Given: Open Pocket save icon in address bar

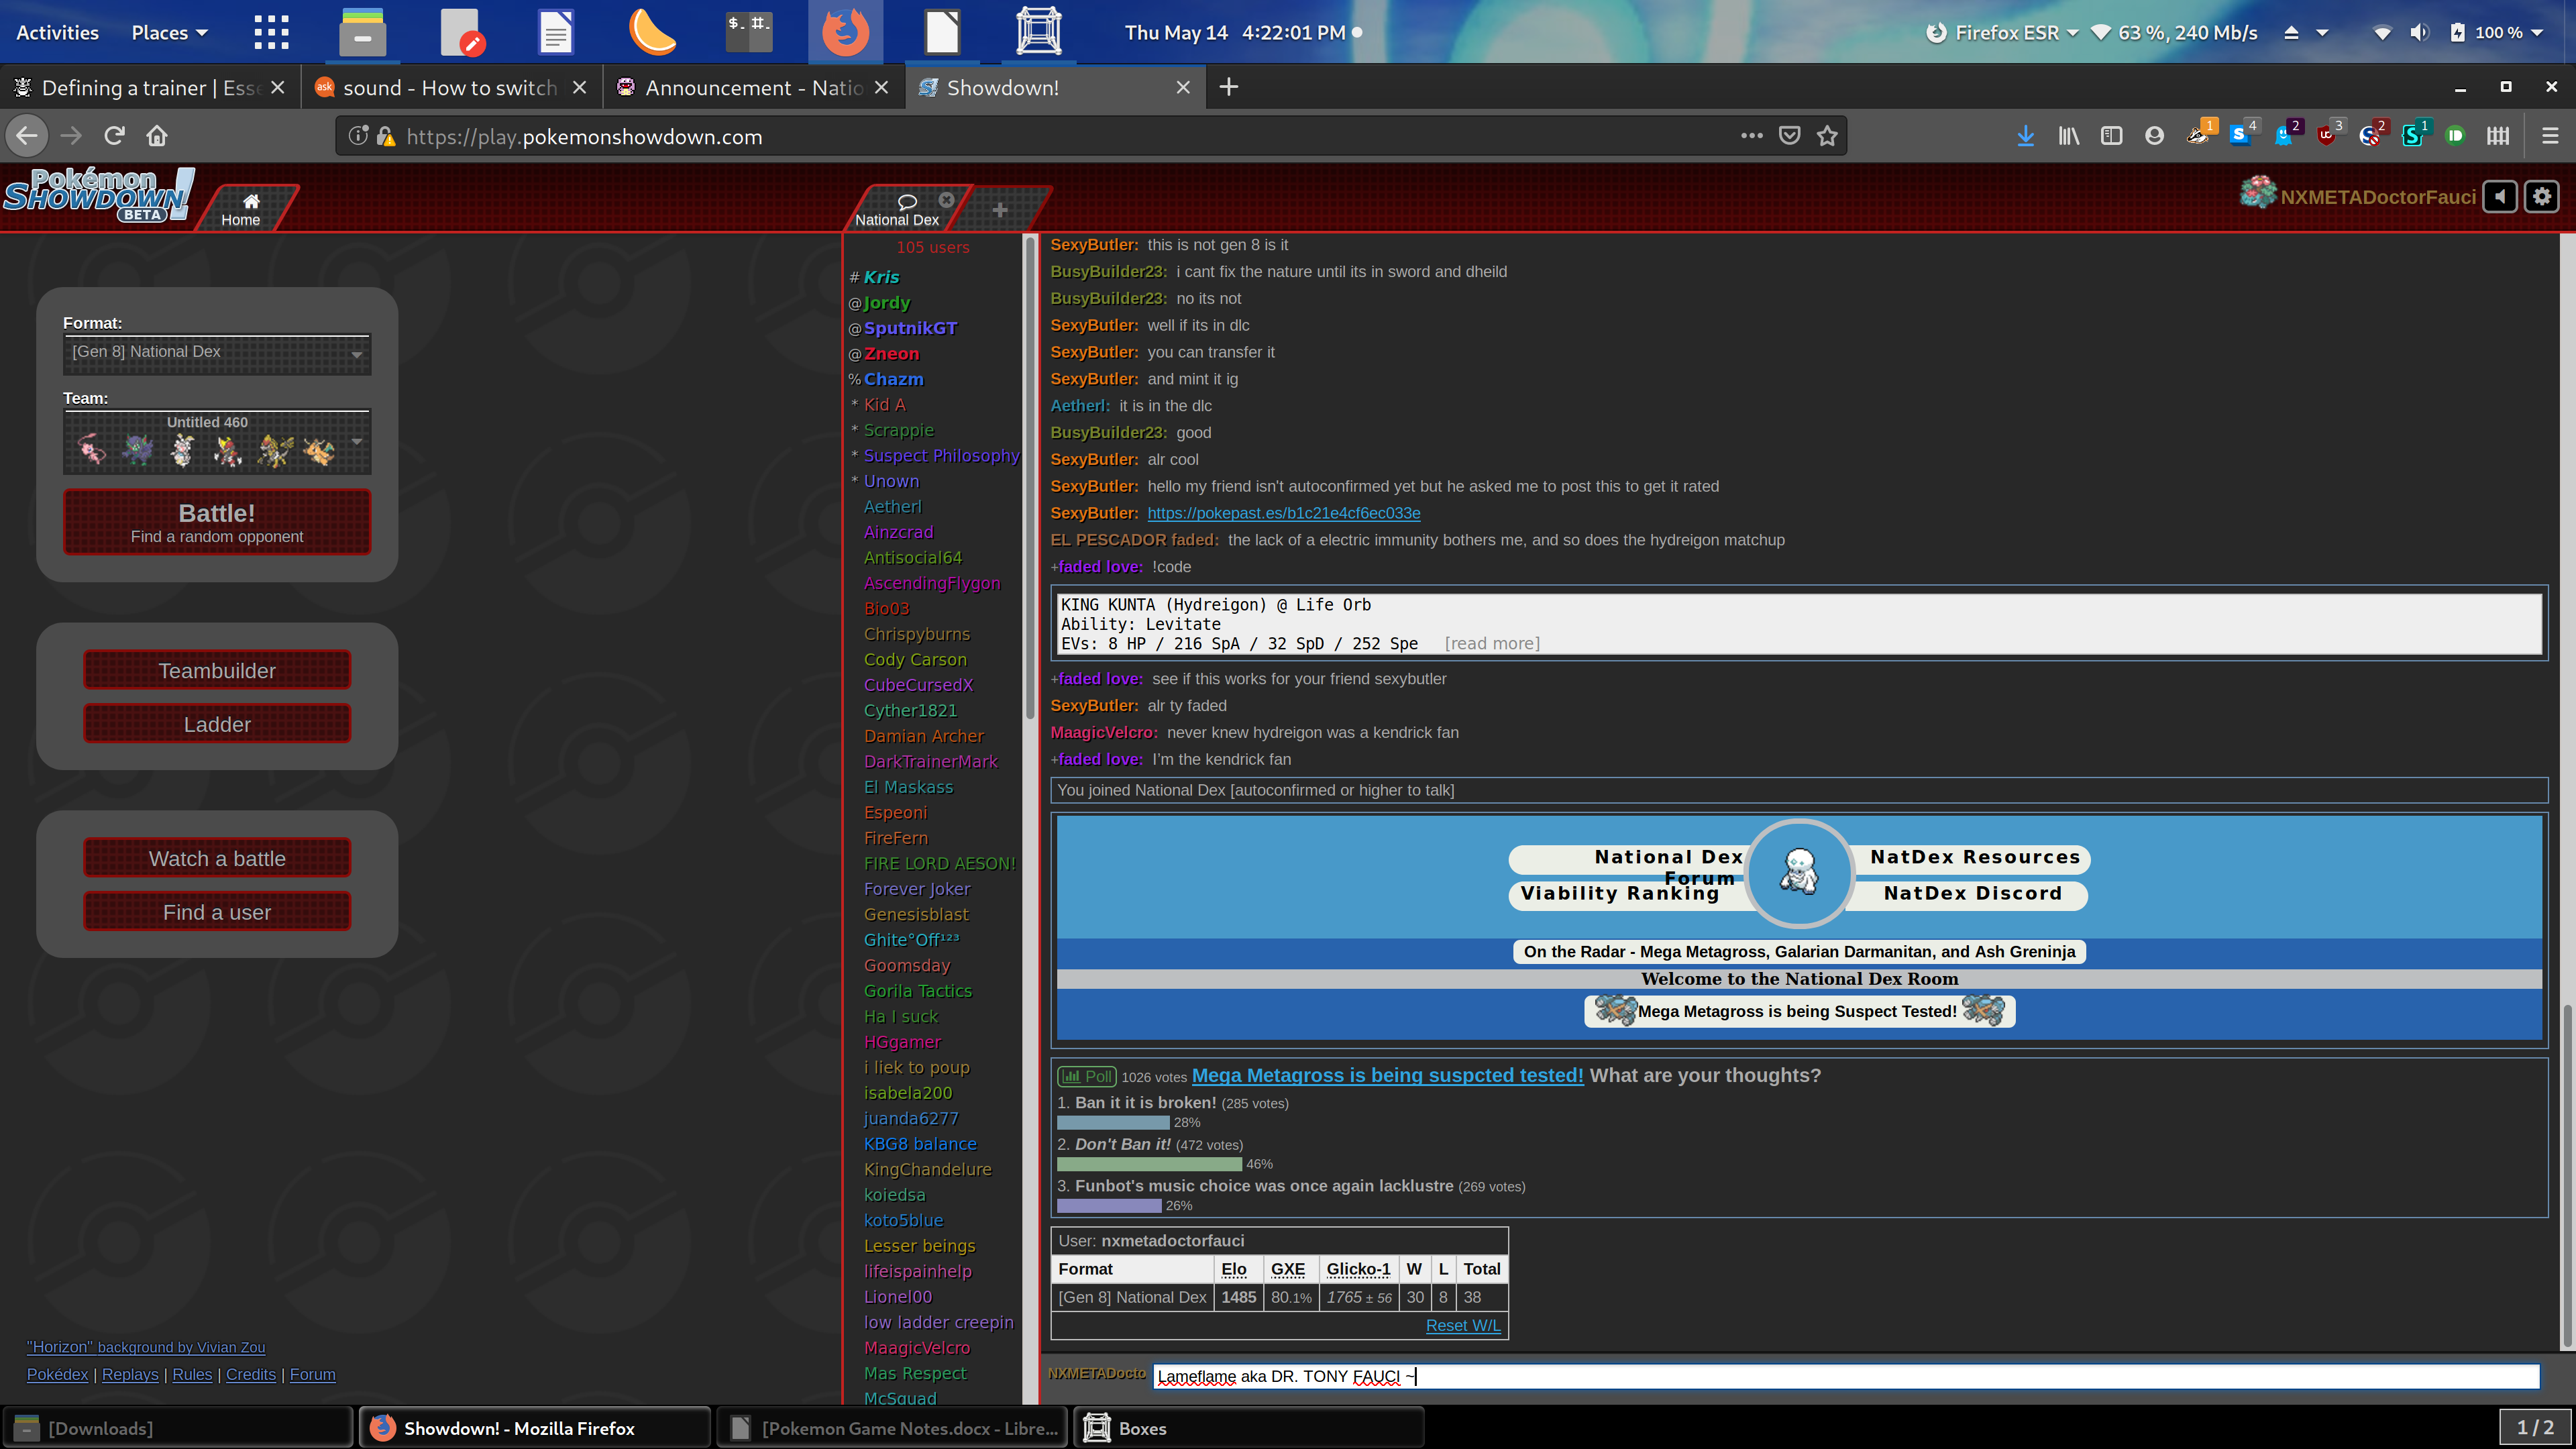Looking at the screenshot, I should [1789, 136].
